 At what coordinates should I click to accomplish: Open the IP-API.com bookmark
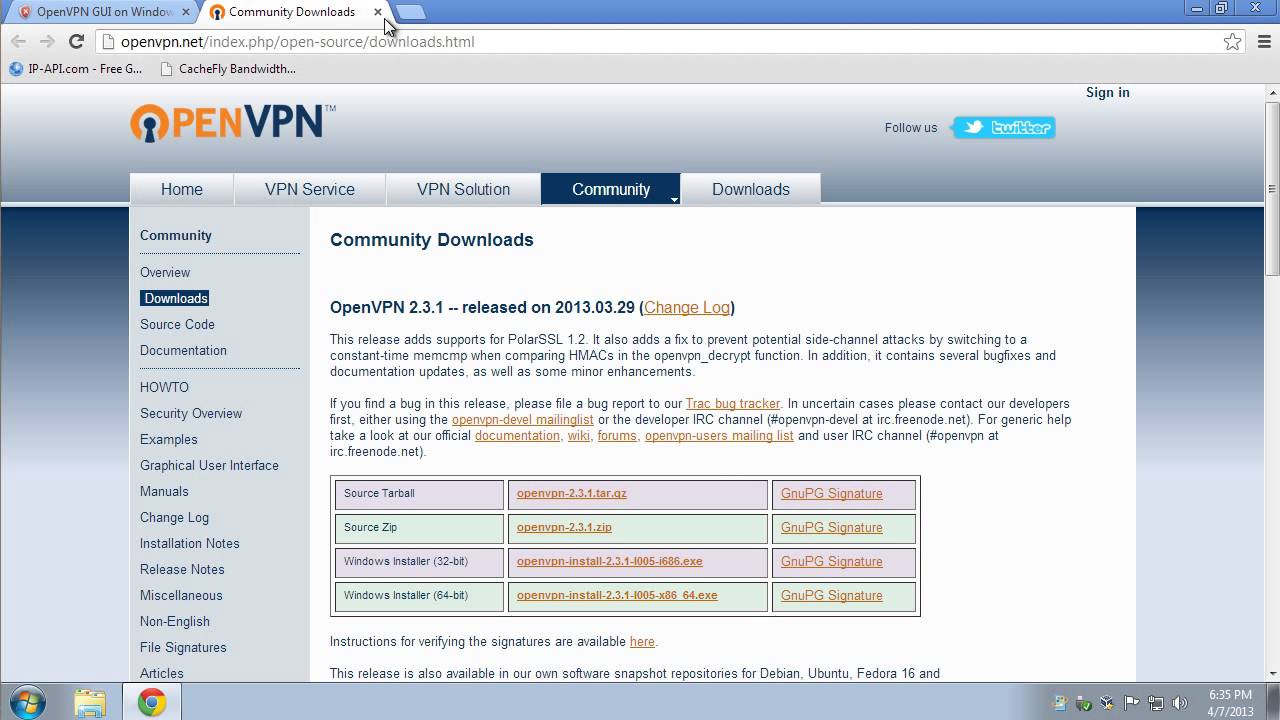pyautogui.click(x=76, y=69)
